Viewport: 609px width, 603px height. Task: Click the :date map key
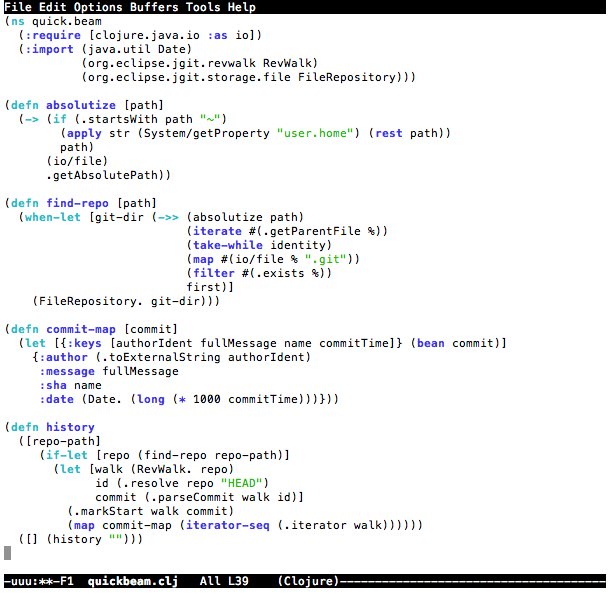click(56, 399)
